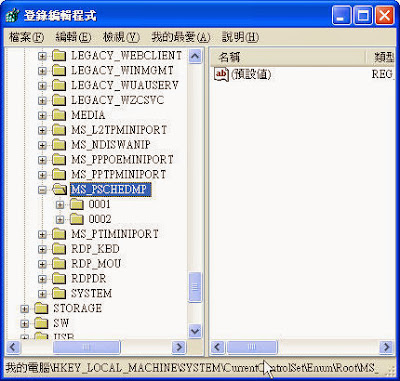Click the MEDIA folder icon
400x381 pixels.
(x=59, y=115)
